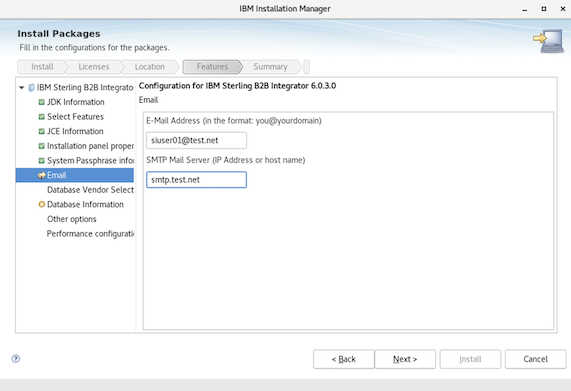The width and height of the screenshot is (571, 391).
Task: Open Other options page
Action: tap(72, 219)
